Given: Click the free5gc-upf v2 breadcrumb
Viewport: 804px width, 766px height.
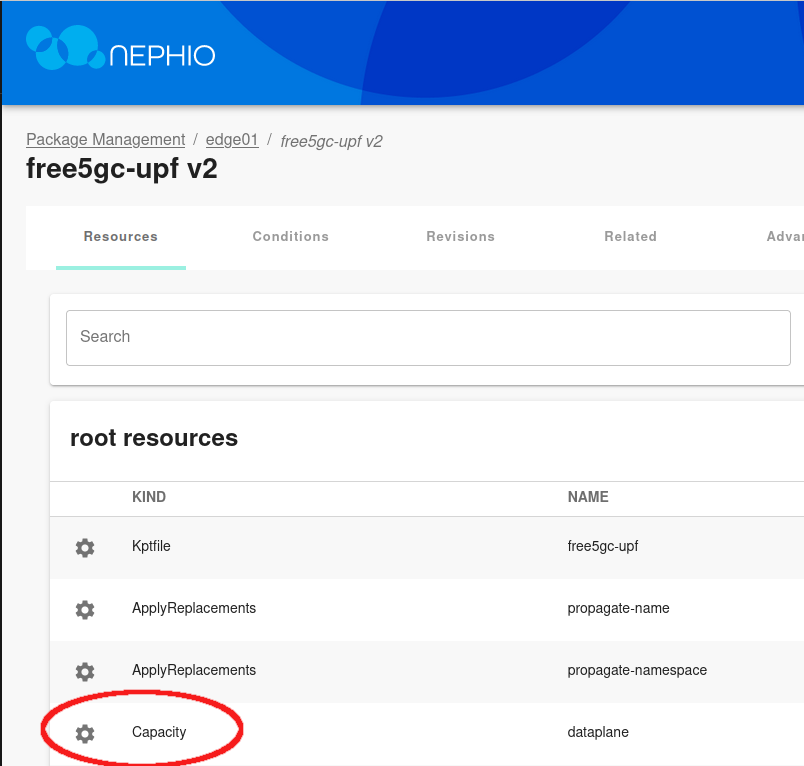Looking at the screenshot, I should click(331, 141).
